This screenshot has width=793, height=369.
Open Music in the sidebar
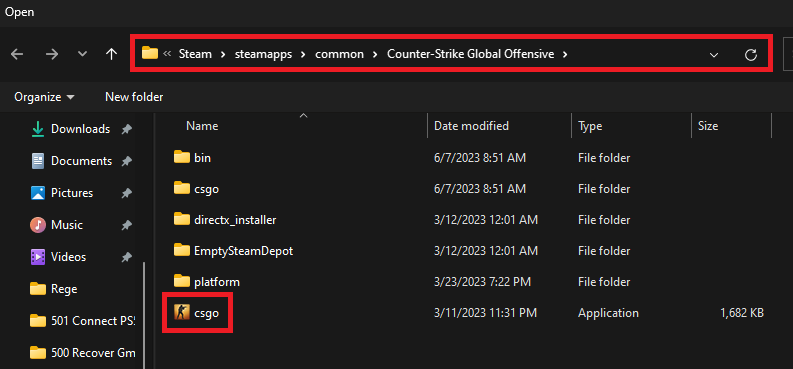tap(67, 225)
